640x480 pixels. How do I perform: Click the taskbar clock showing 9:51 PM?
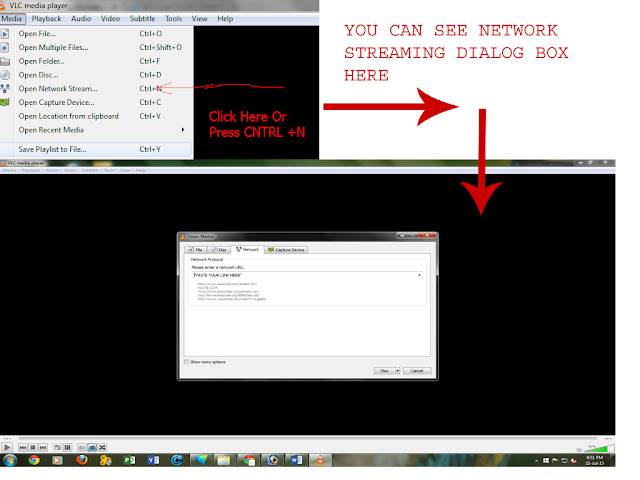(595, 460)
